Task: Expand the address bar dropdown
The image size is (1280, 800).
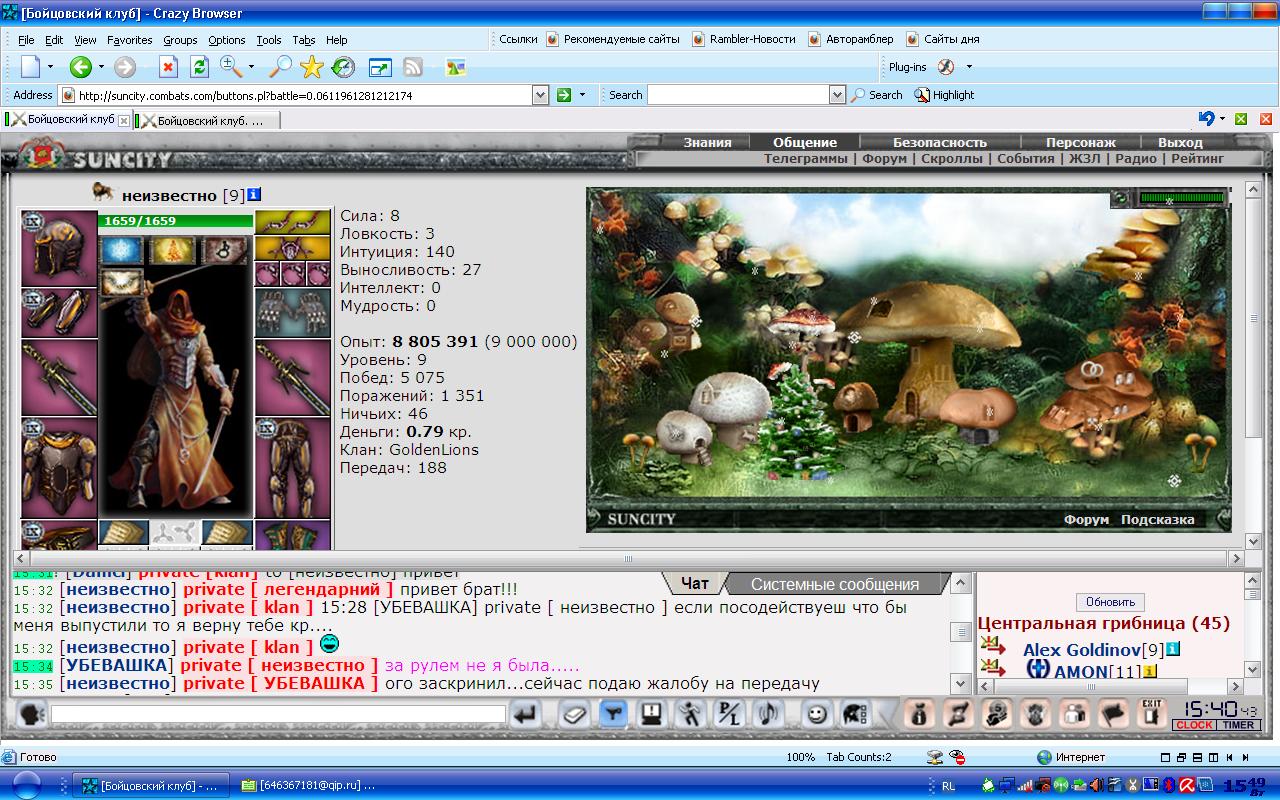Action: point(540,95)
